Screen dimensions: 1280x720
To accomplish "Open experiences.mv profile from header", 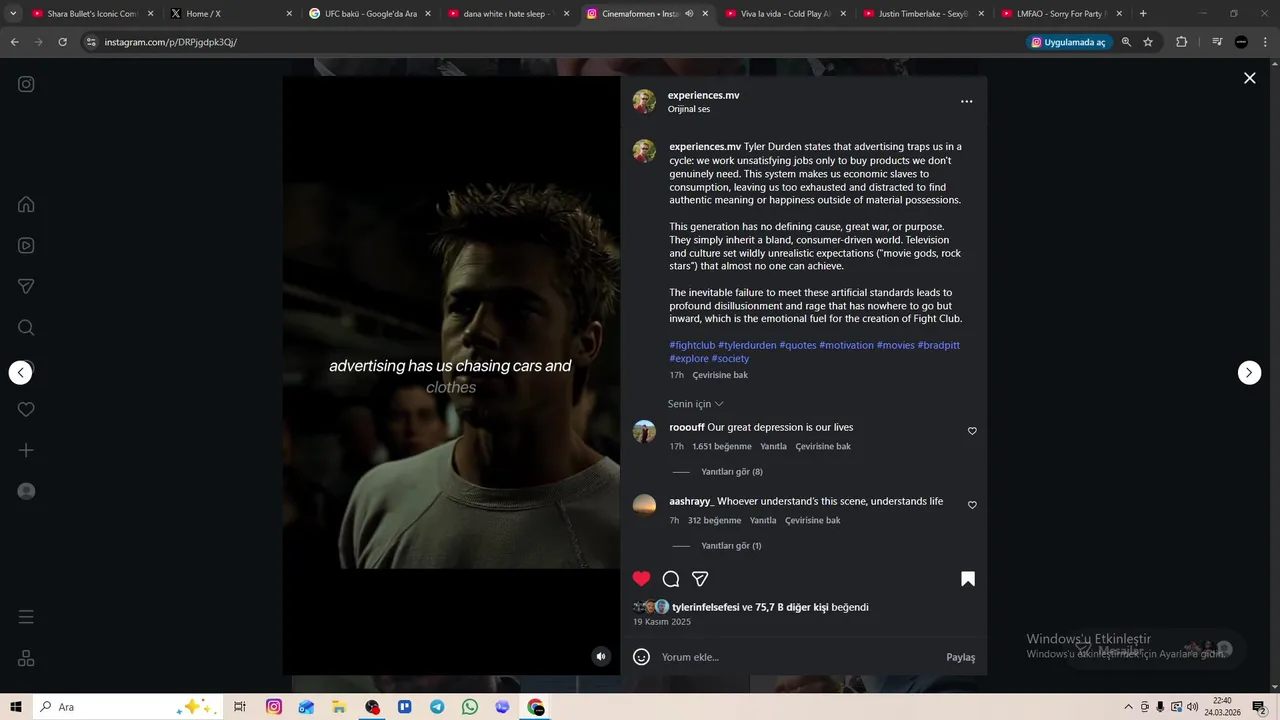I will point(704,95).
